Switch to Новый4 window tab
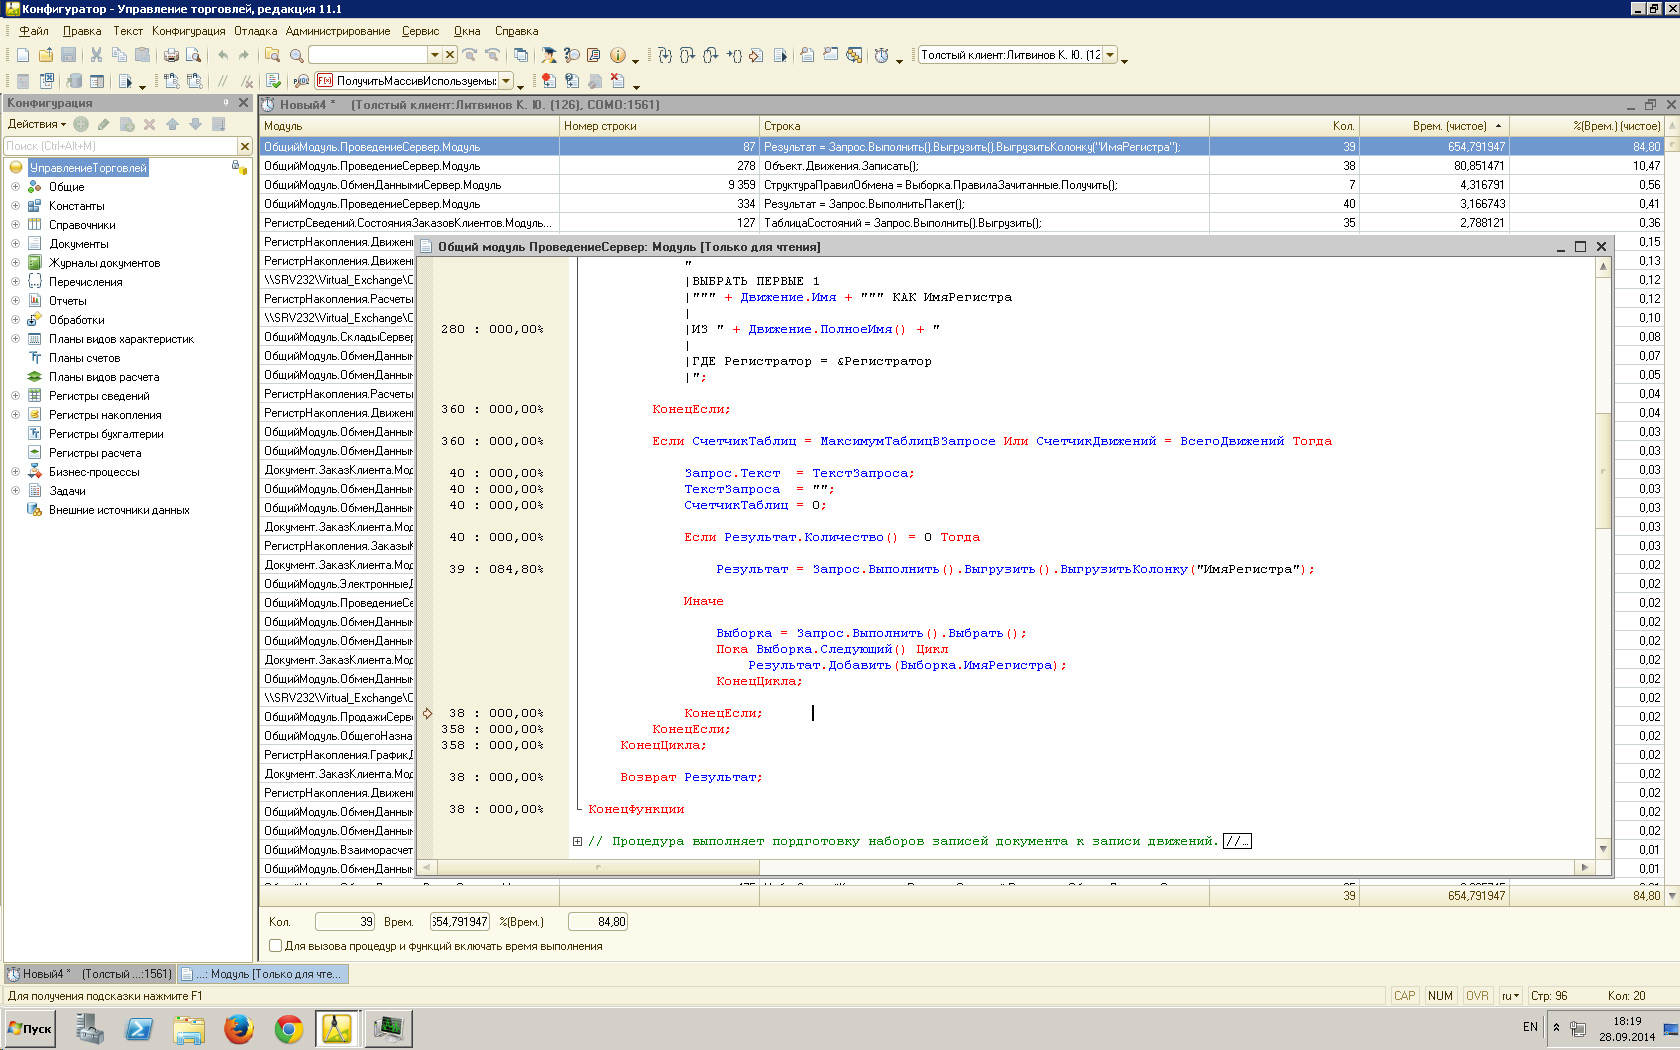 point(90,973)
